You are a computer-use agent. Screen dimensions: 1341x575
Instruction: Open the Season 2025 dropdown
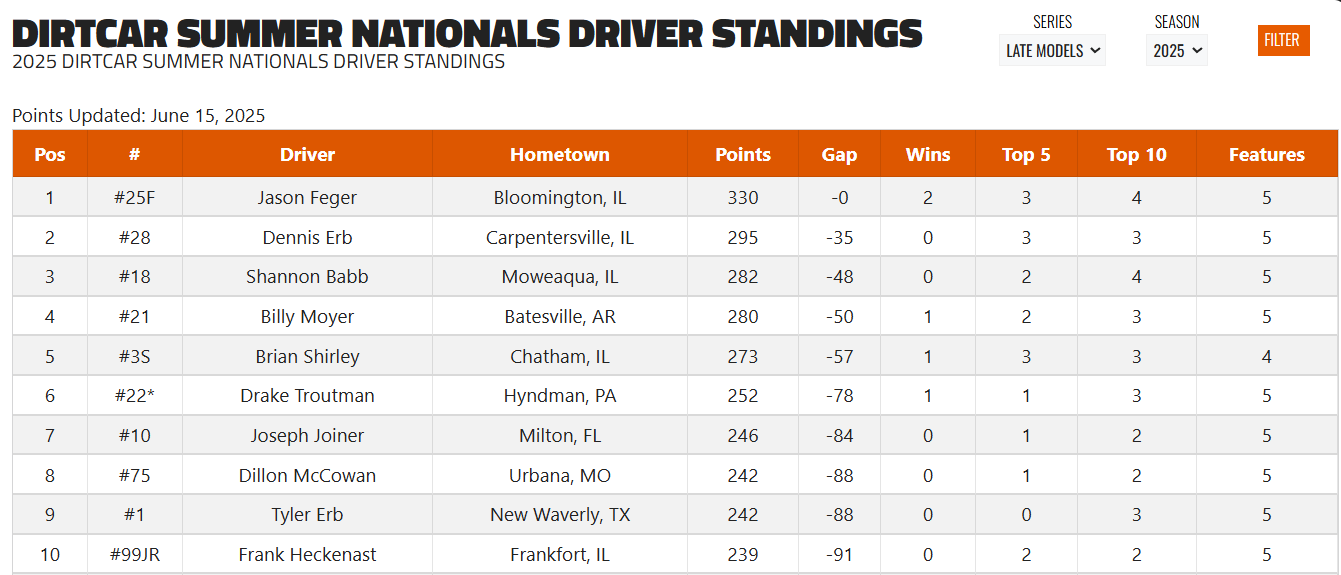1177,50
